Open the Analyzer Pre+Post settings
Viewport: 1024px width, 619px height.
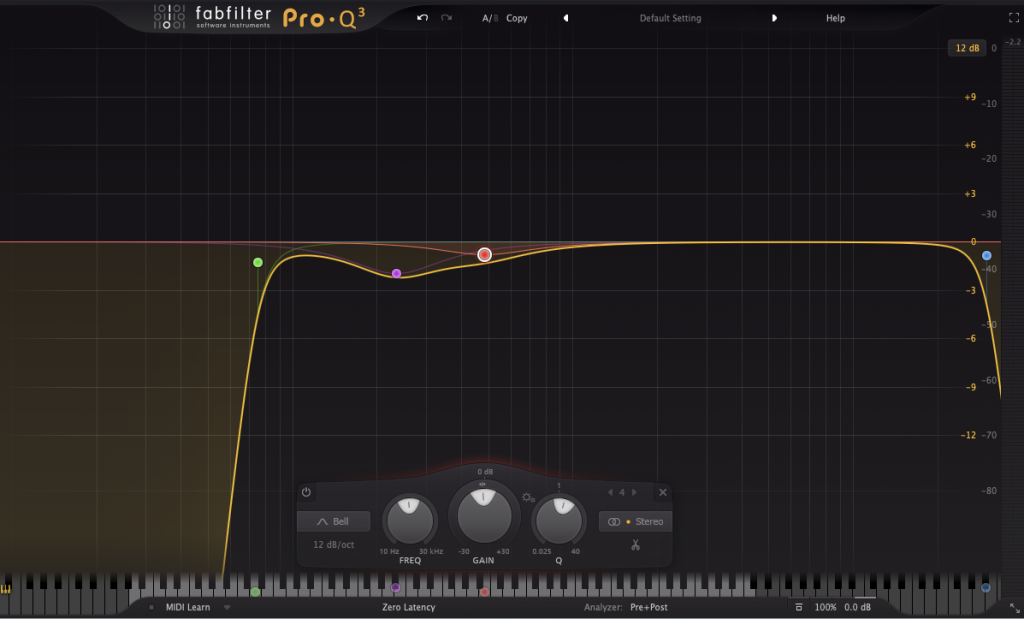coord(648,607)
